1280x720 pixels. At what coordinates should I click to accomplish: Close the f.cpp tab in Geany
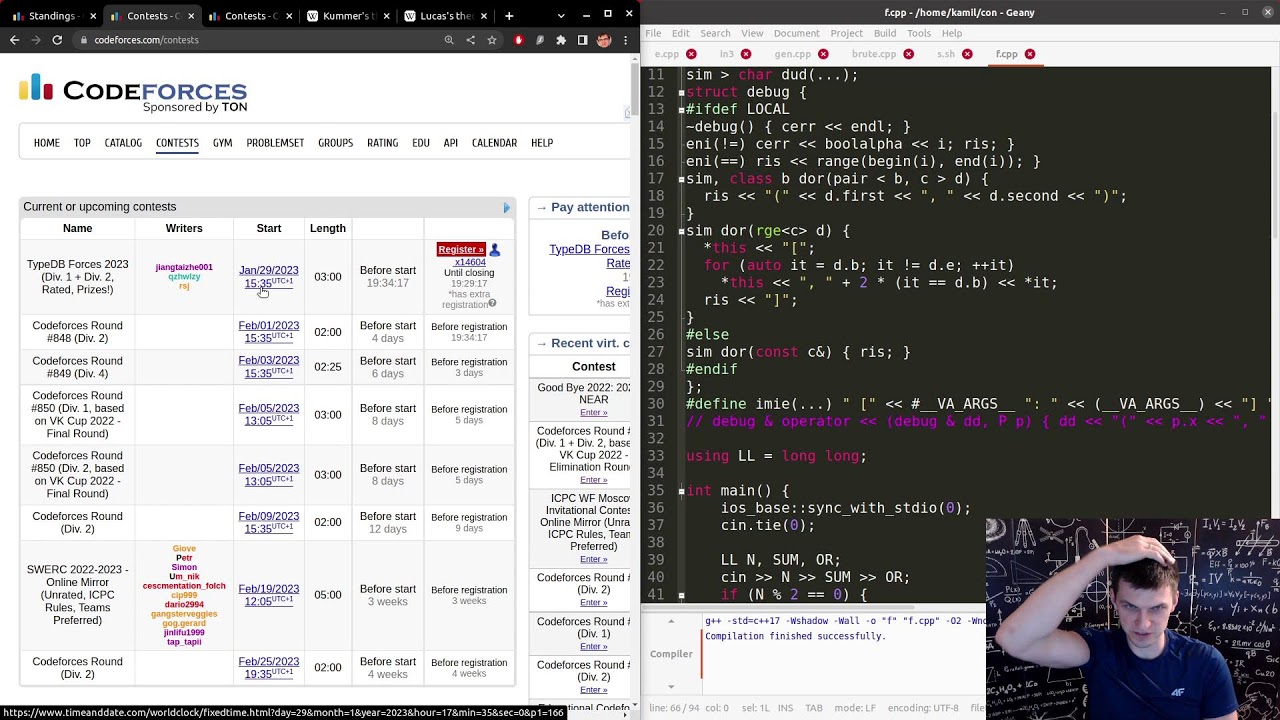(1030, 54)
